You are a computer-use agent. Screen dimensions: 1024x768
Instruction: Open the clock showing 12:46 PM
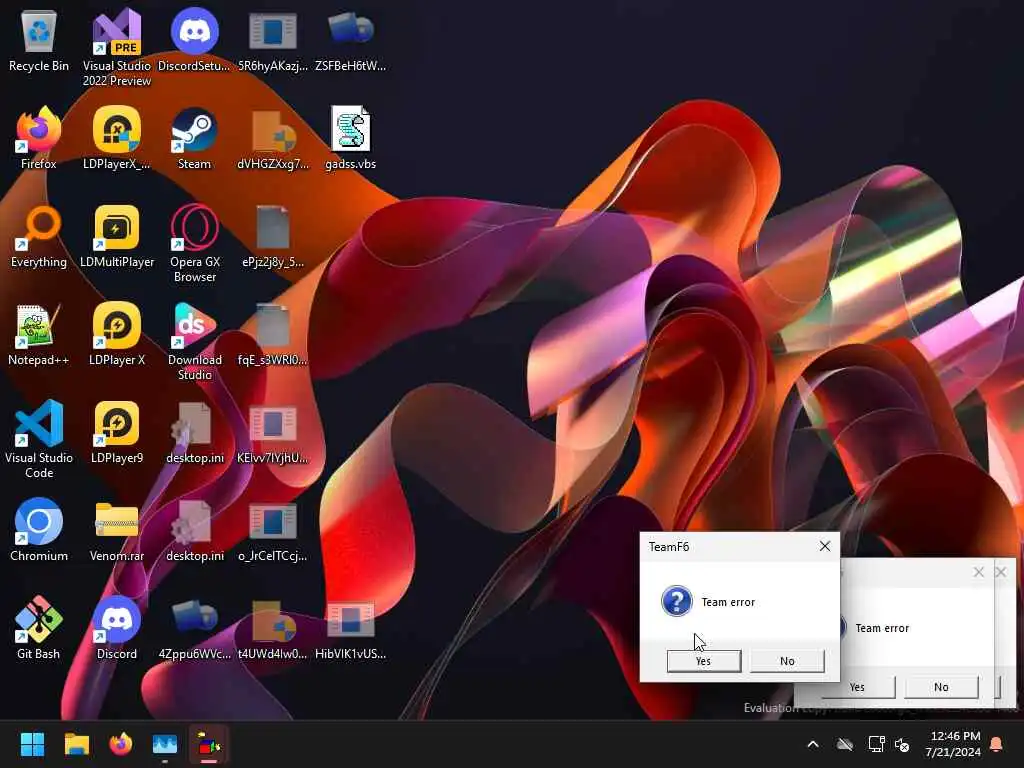click(x=953, y=744)
